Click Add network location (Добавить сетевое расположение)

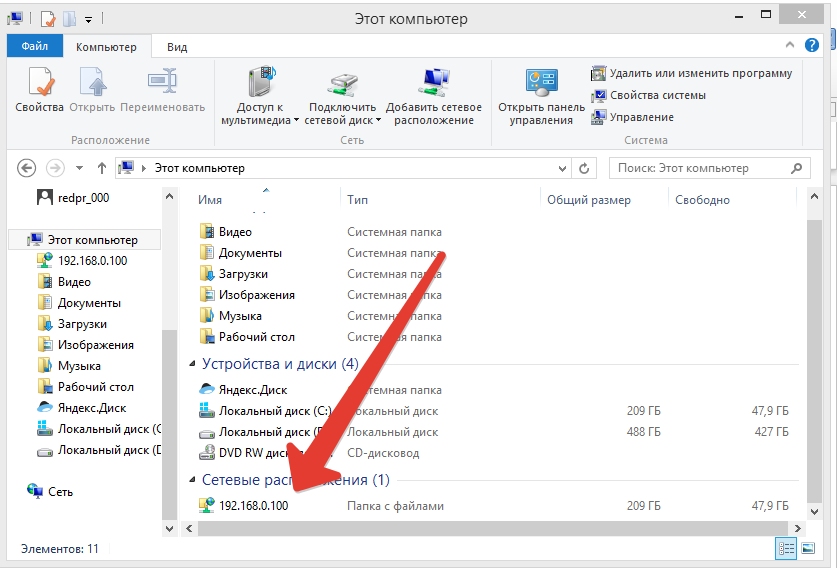(434, 97)
